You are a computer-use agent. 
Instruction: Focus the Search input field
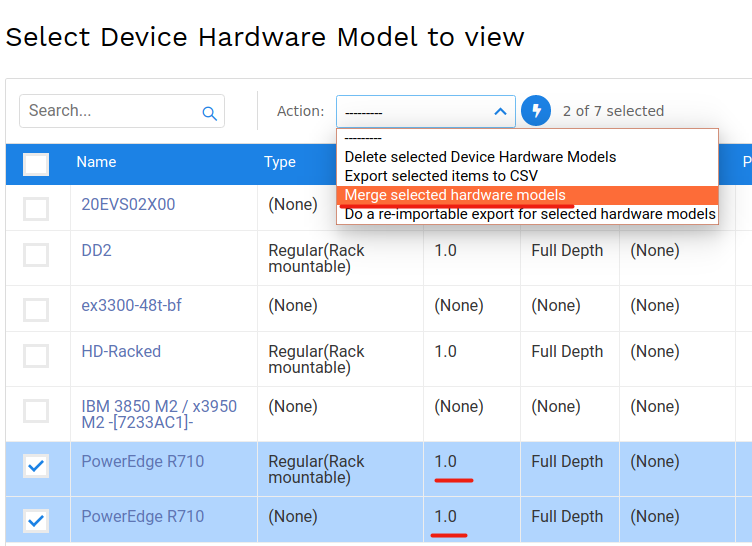(x=122, y=111)
